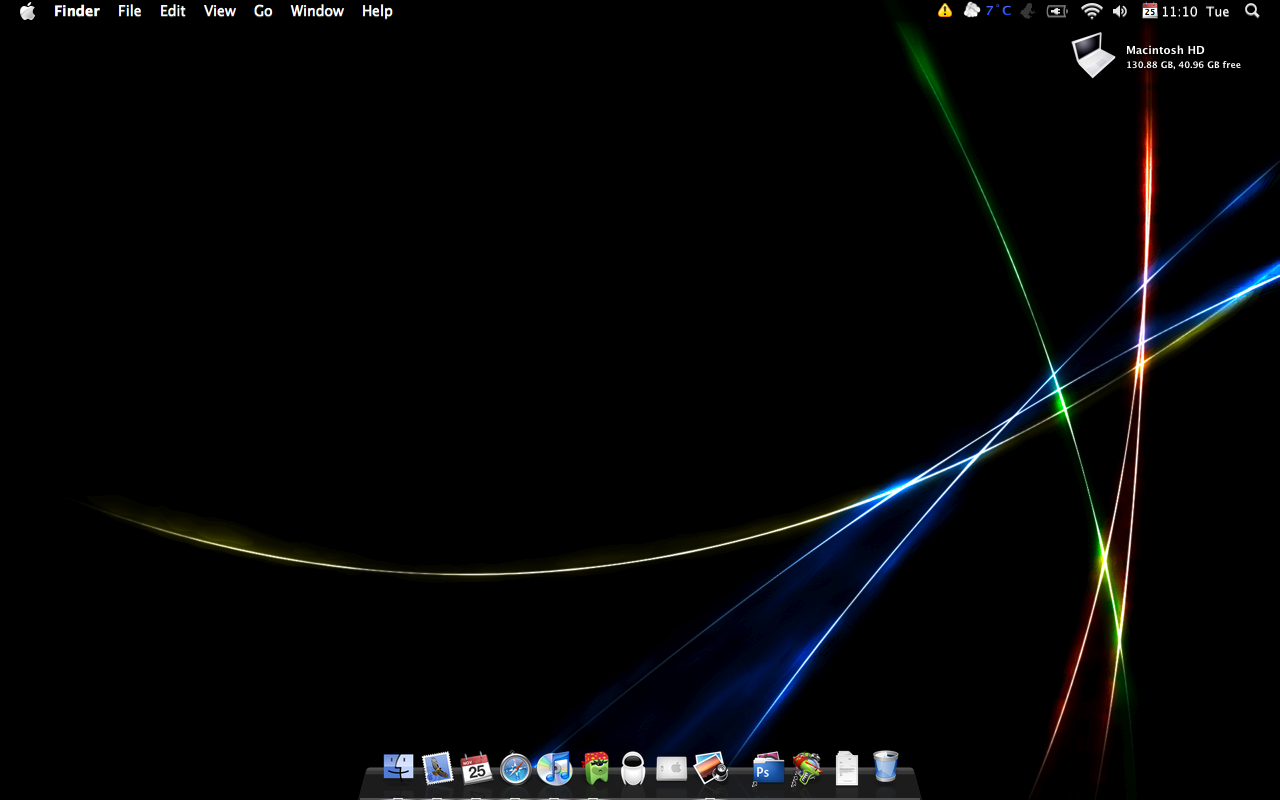Open the volume control in menu bar
The image size is (1280, 800).
point(1119,11)
